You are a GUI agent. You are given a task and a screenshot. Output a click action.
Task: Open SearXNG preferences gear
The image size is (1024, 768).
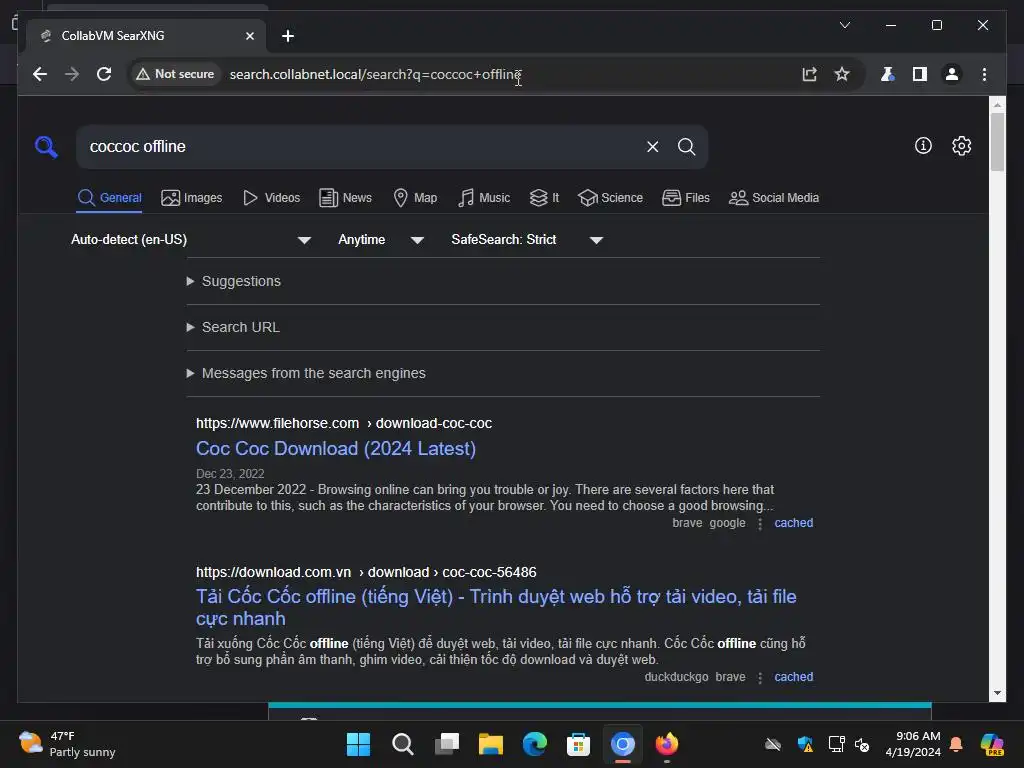click(x=961, y=146)
